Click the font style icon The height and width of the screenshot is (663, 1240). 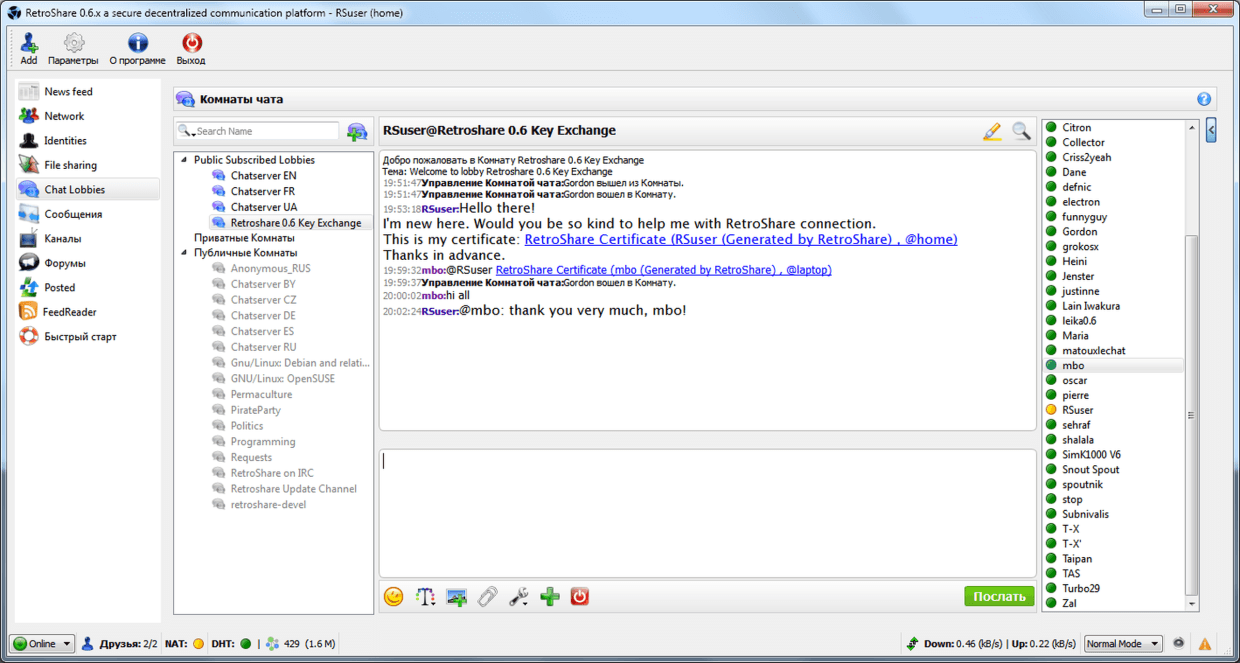tap(425, 597)
